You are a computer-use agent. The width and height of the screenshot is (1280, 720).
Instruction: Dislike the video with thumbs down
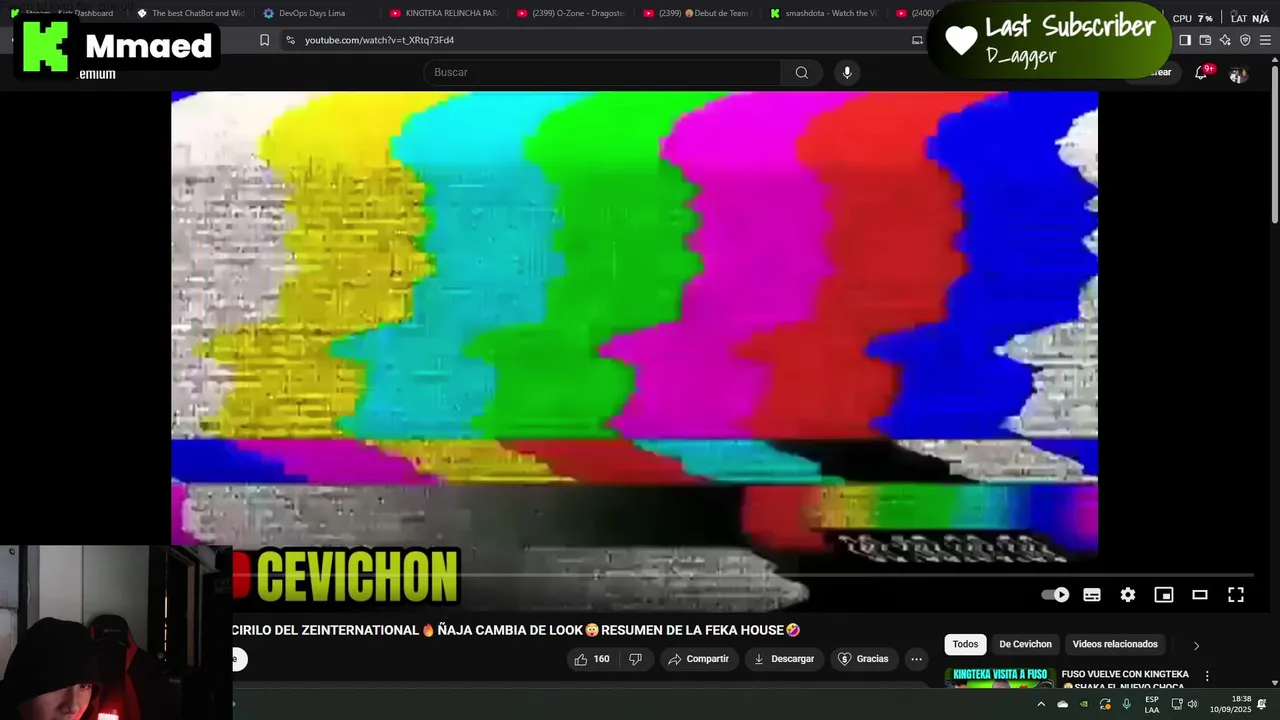tap(635, 659)
